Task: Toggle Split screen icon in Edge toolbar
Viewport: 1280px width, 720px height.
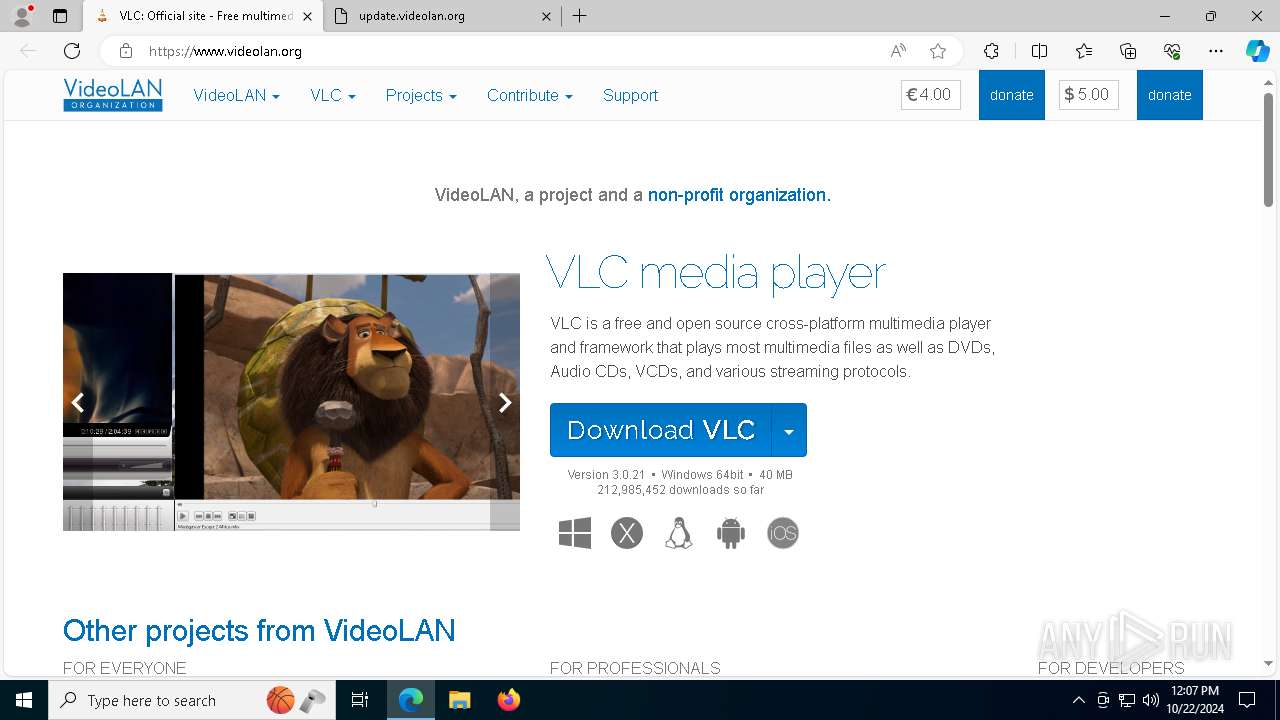Action: (x=1039, y=51)
